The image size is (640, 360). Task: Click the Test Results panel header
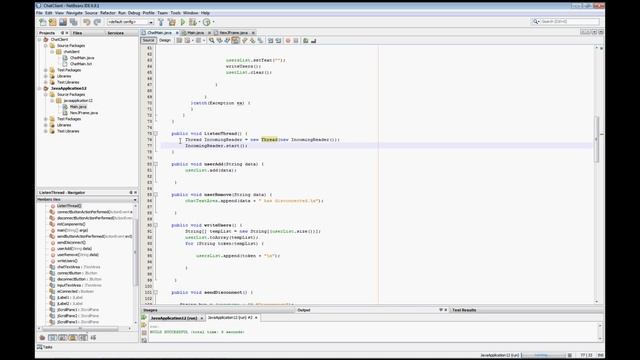click(x=464, y=310)
